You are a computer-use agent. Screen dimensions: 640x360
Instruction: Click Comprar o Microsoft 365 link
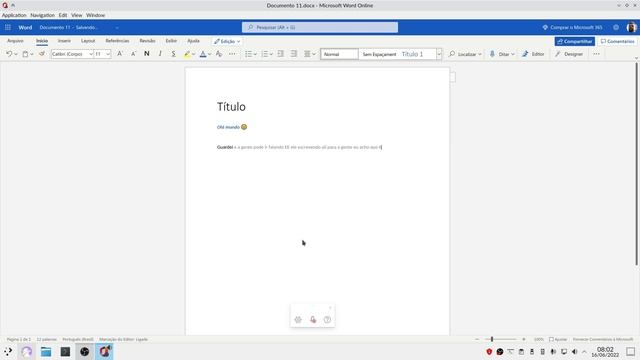pos(572,27)
